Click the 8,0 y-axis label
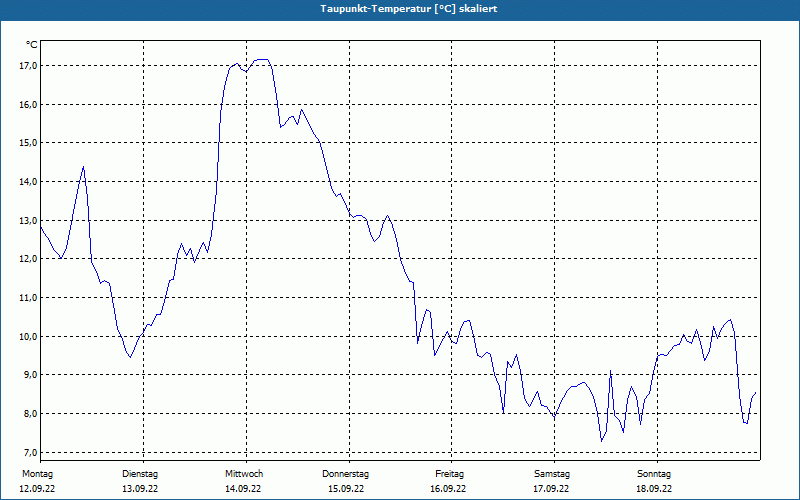The width and height of the screenshot is (800, 500). click(x=30, y=413)
